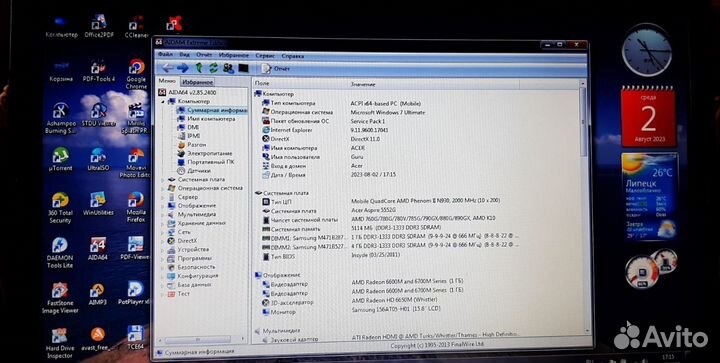The height and width of the screenshot is (363, 720).
Task: Click the Липецк weather gadget
Action: [x=649, y=197]
